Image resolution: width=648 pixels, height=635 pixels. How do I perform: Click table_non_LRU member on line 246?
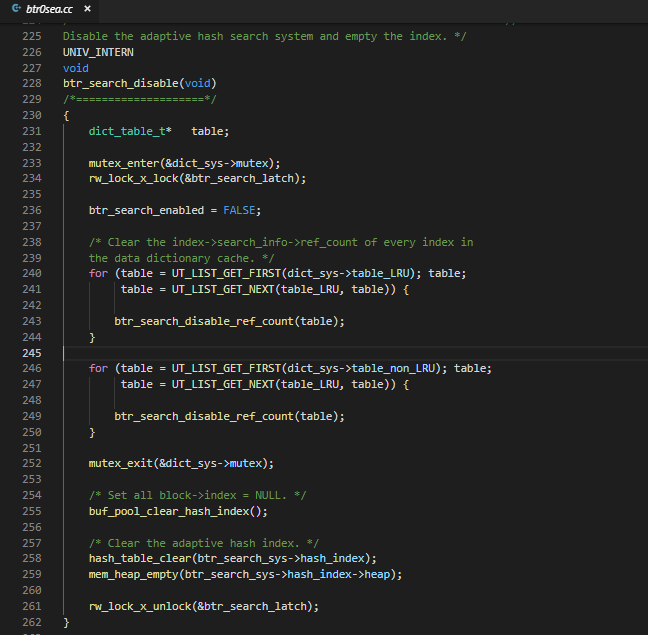coord(393,369)
